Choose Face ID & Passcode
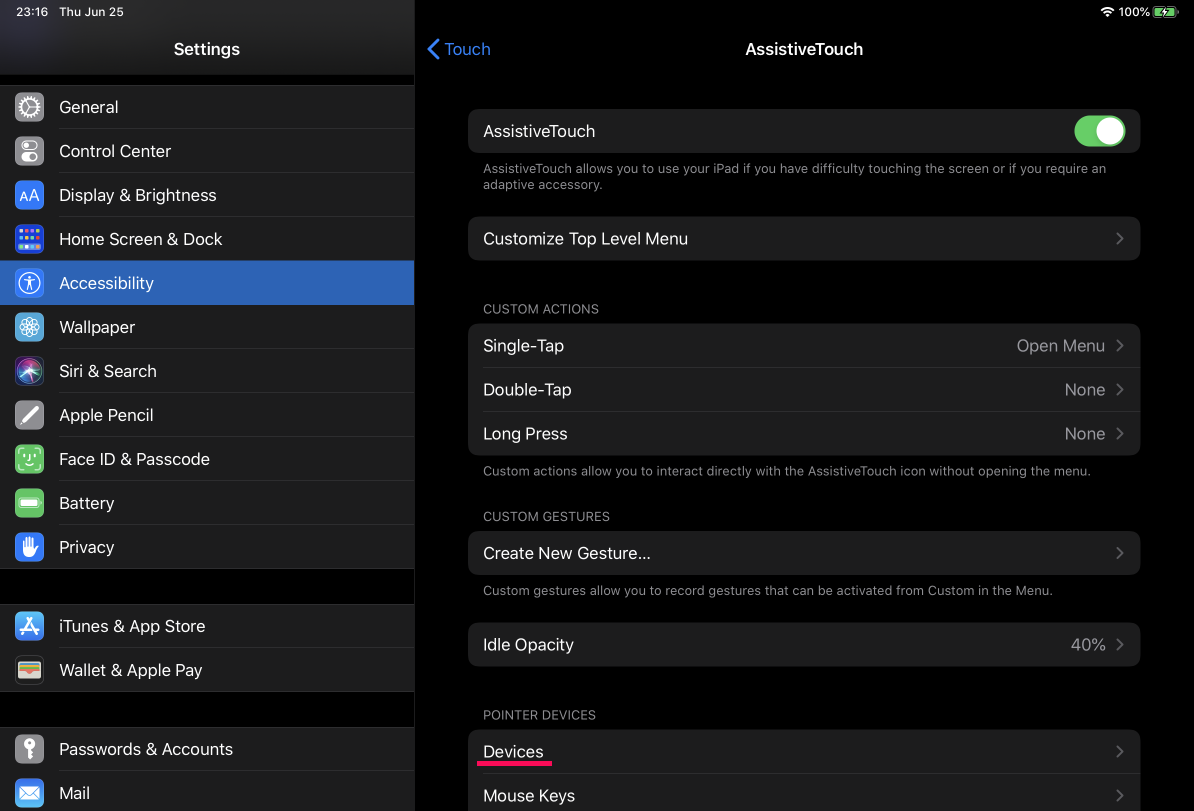 207,459
